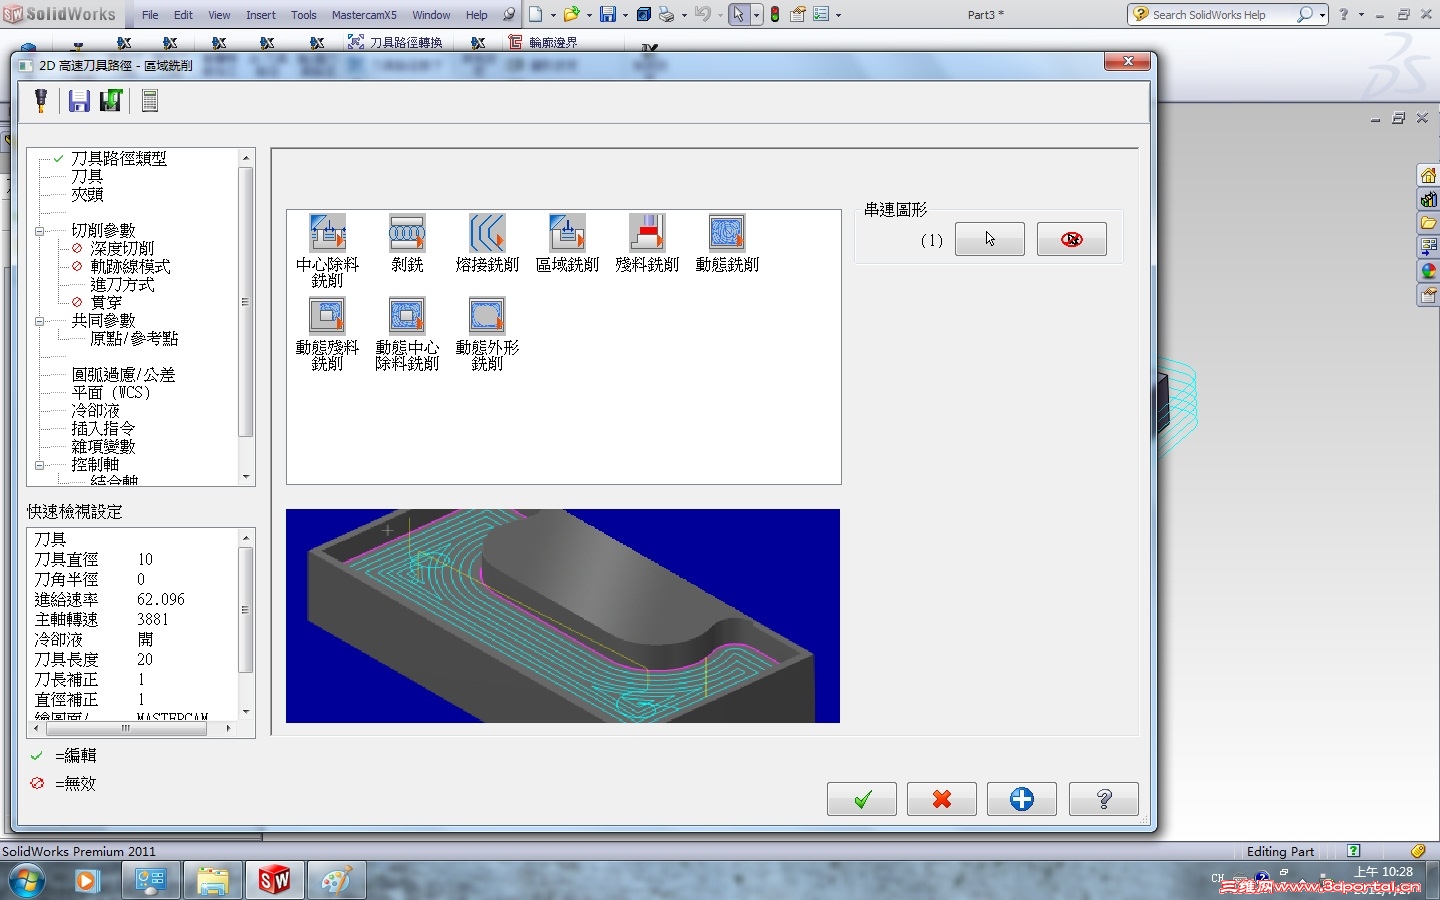Click the Open folder icon in SolidWorks

571,14
